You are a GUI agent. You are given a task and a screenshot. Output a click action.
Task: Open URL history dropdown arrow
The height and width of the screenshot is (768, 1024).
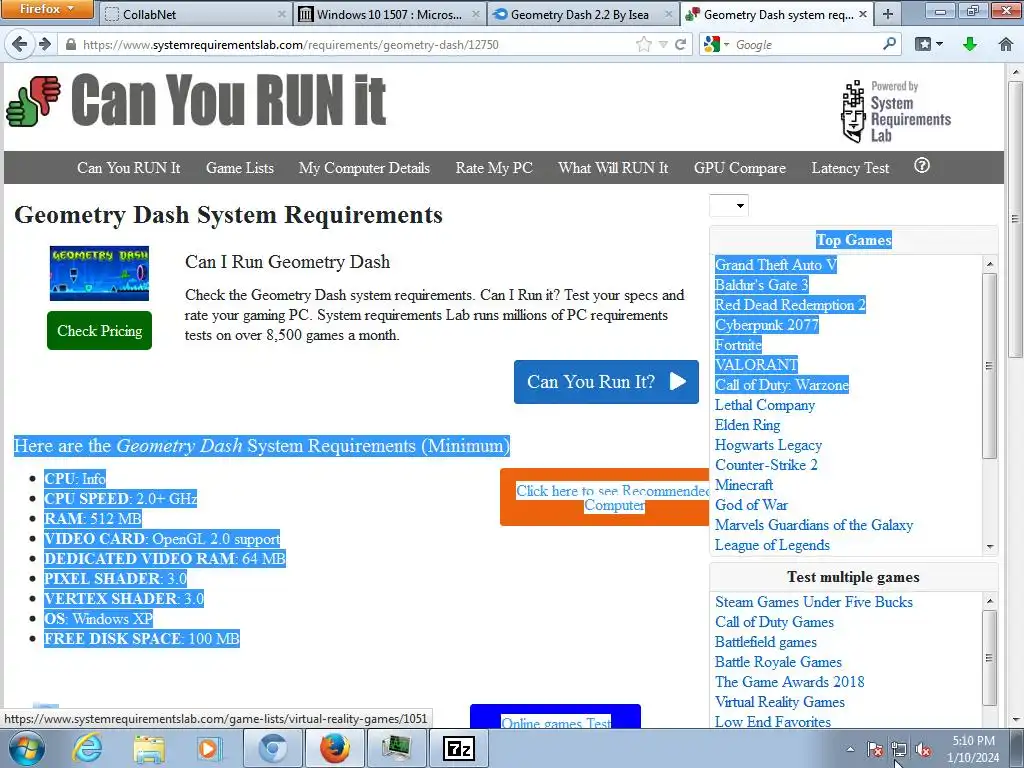click(x=664, y=44)
